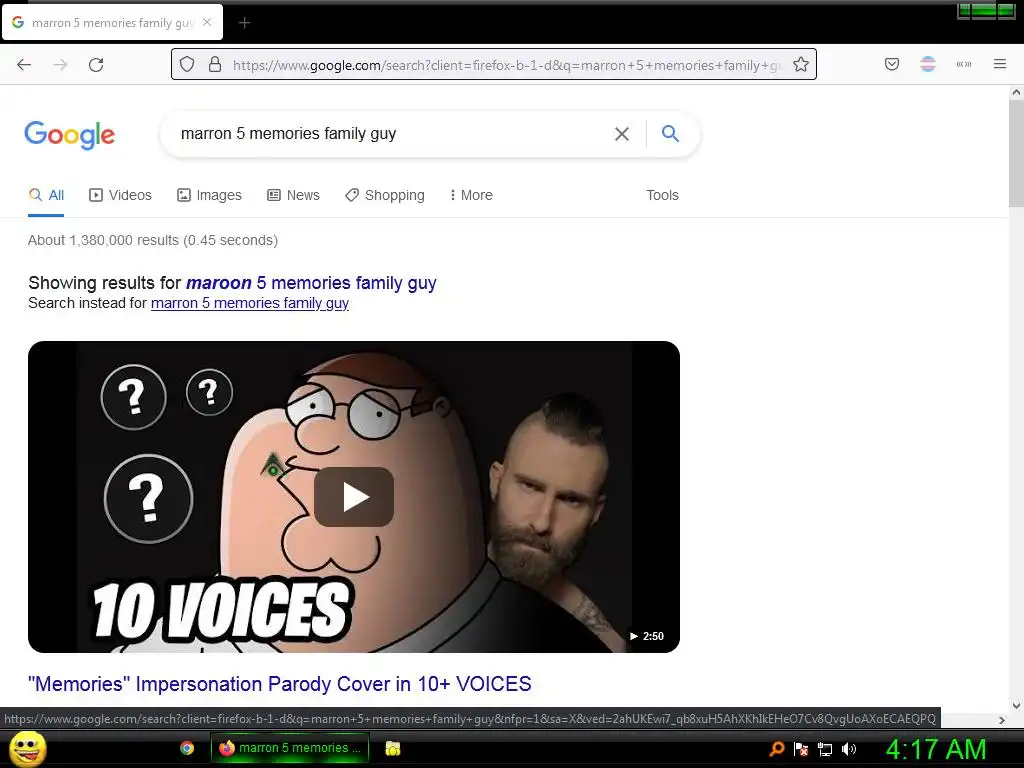
Task: Select the Firefox marron 5 memories taskbar button
Action: pos(290,748)
